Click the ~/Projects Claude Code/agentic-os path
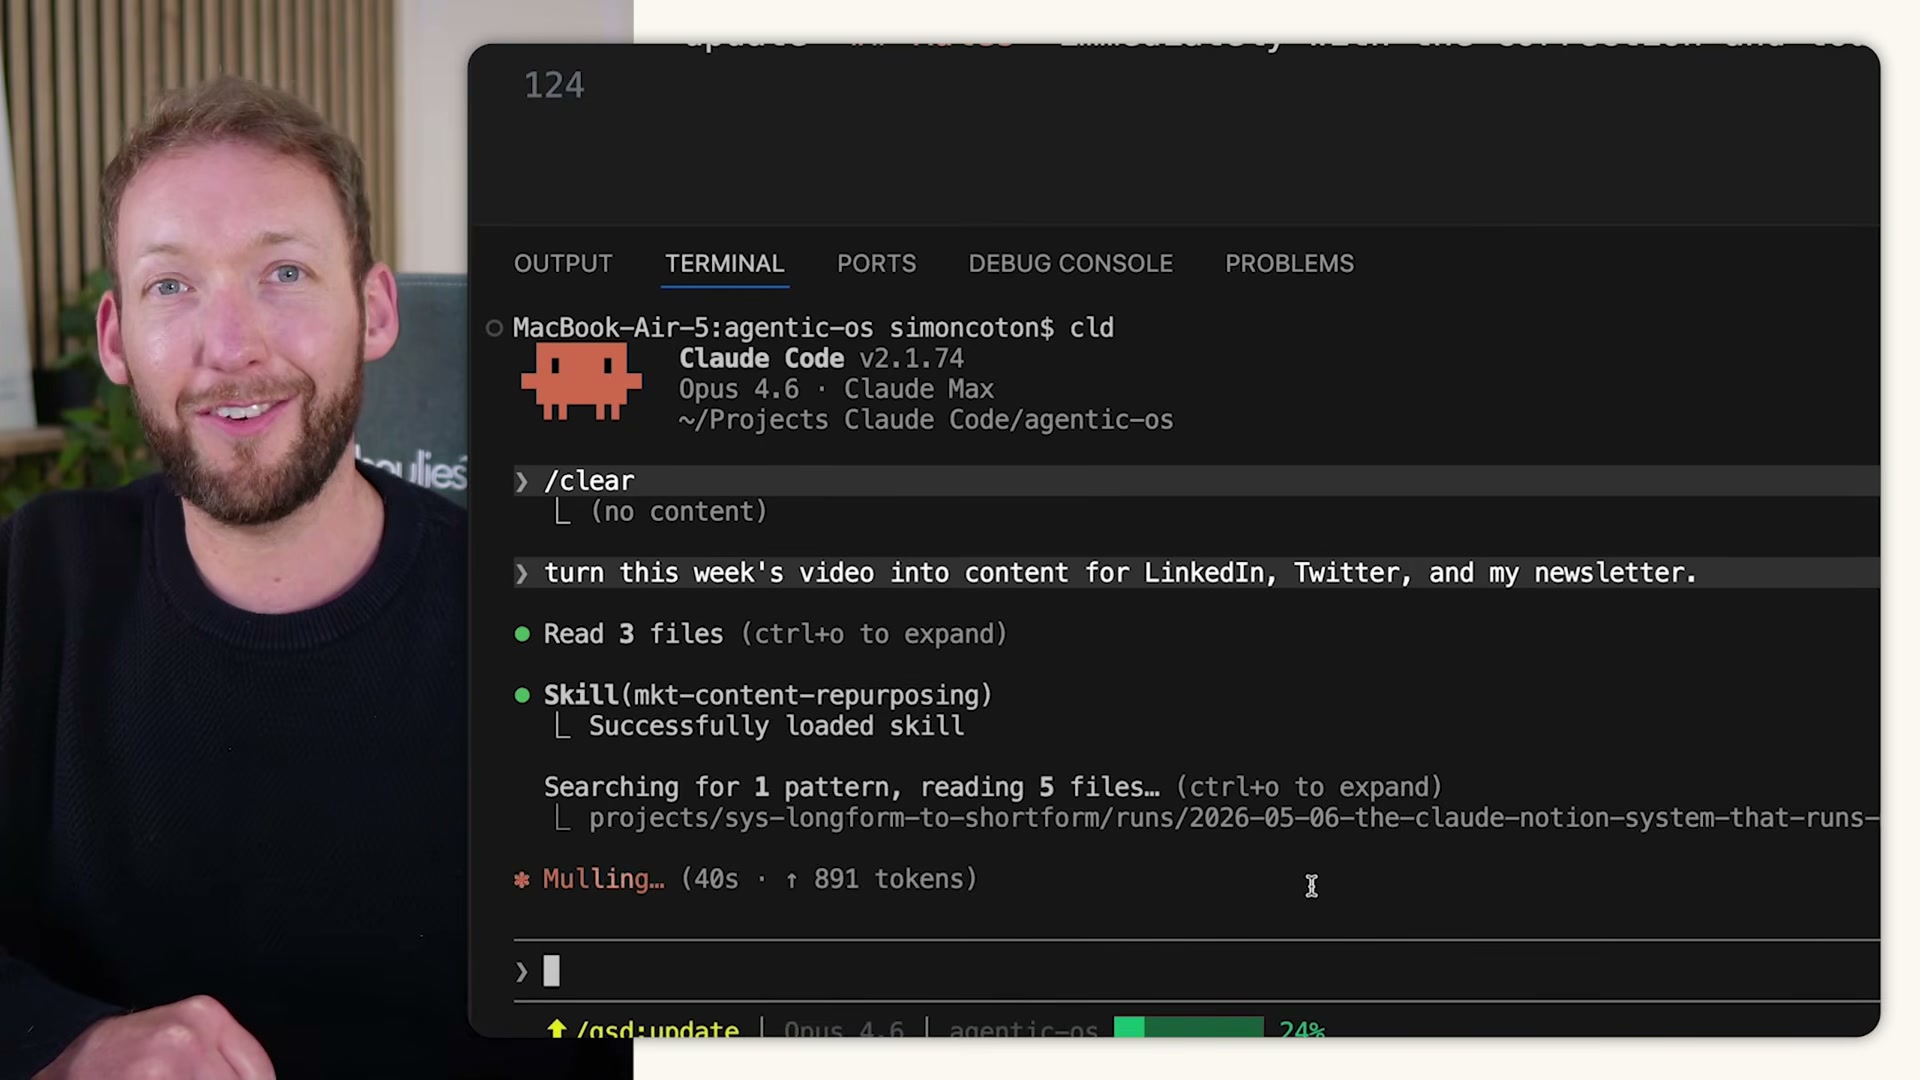This screenshot has width=1920, height=1080. click(x=926, y=420)
